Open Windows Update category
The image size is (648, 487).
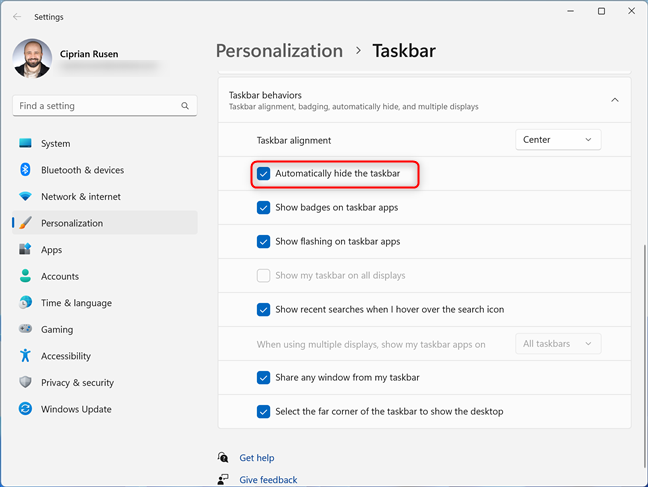pos(105,409)
